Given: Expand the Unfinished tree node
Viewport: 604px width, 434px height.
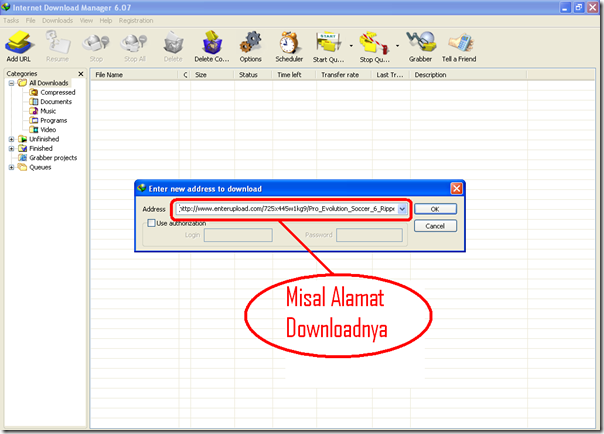Looking at the screenshot, I should 11,139.
